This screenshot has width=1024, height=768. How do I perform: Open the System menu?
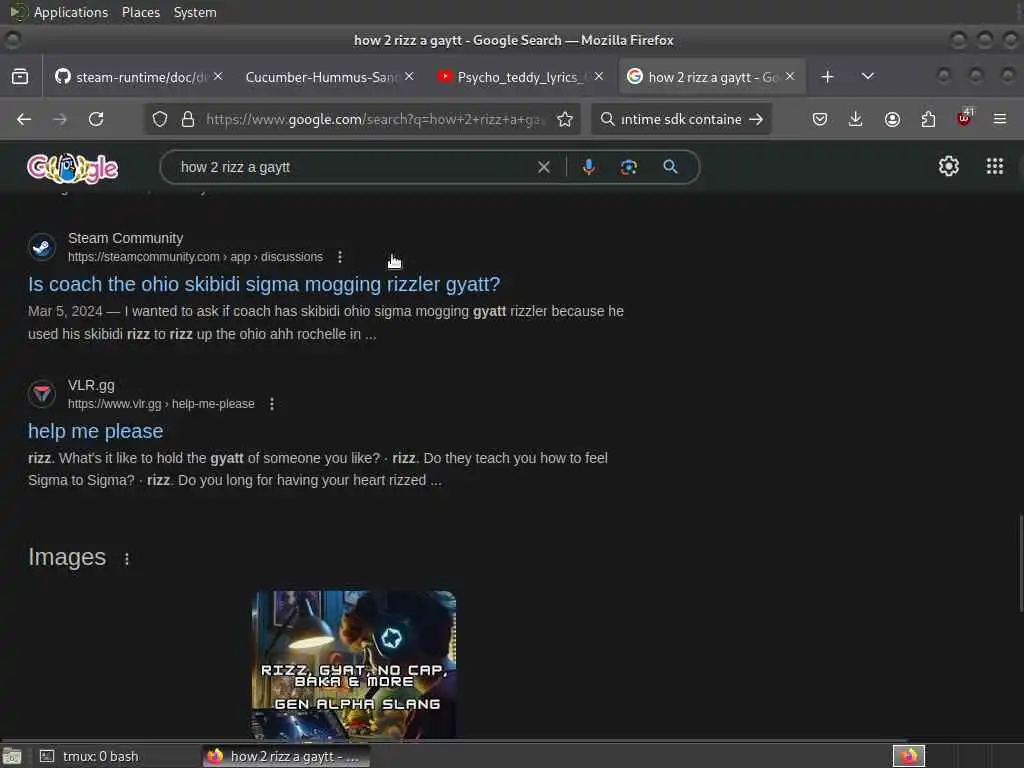click(x=195, y=12)
